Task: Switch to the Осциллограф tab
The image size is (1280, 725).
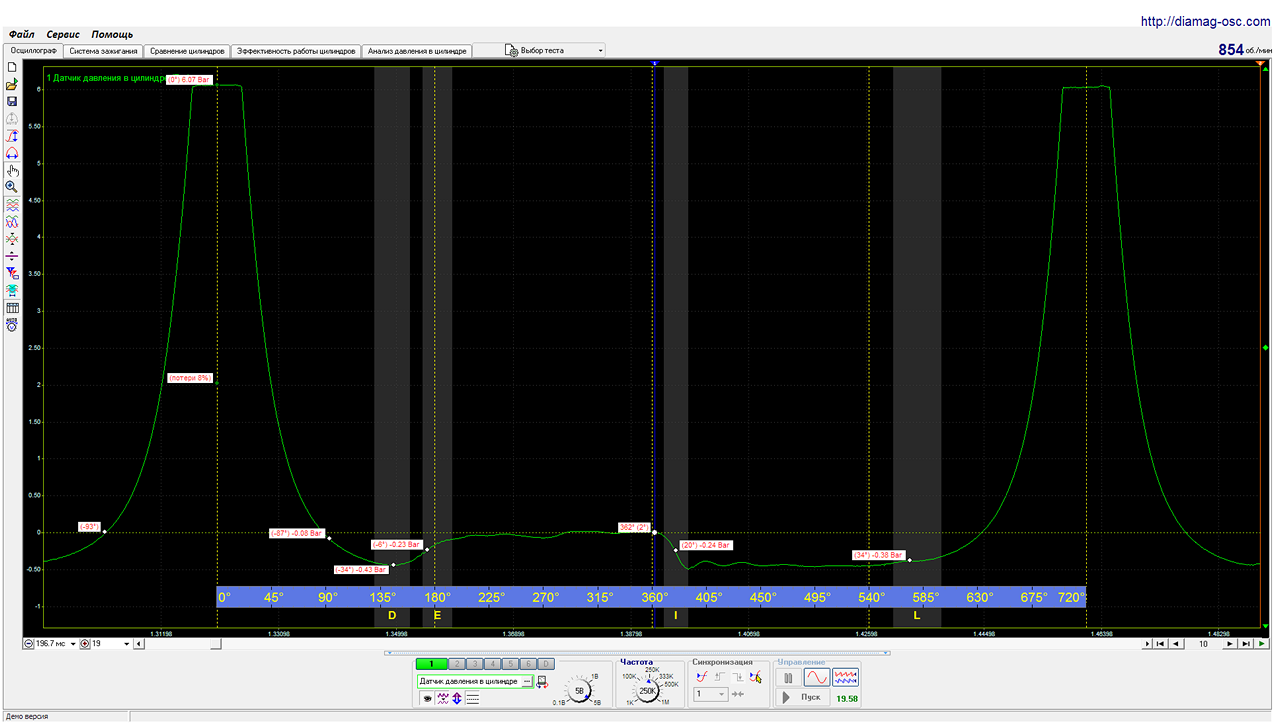Action: click(32, 50)
